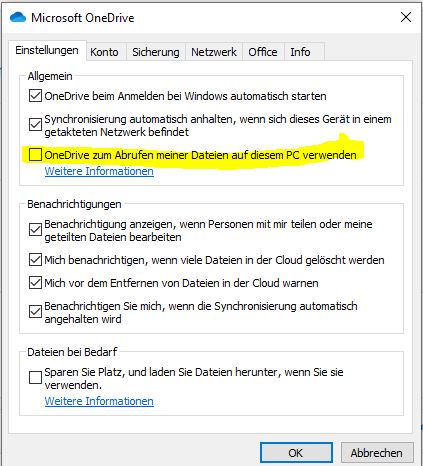This screenshot has width=423, height=466.
Task: Click the Abbrechen button
Action: [377, 453]
